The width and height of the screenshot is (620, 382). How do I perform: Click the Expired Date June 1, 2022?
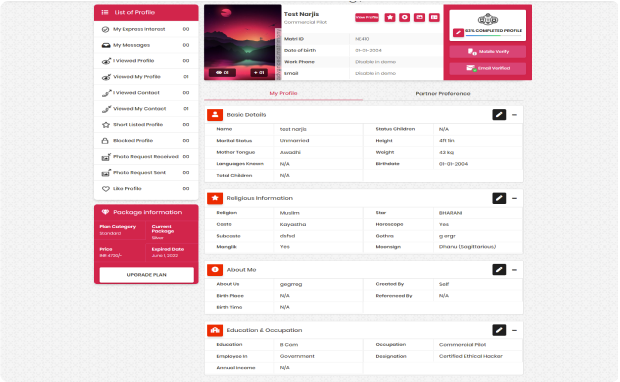(165, 256)
